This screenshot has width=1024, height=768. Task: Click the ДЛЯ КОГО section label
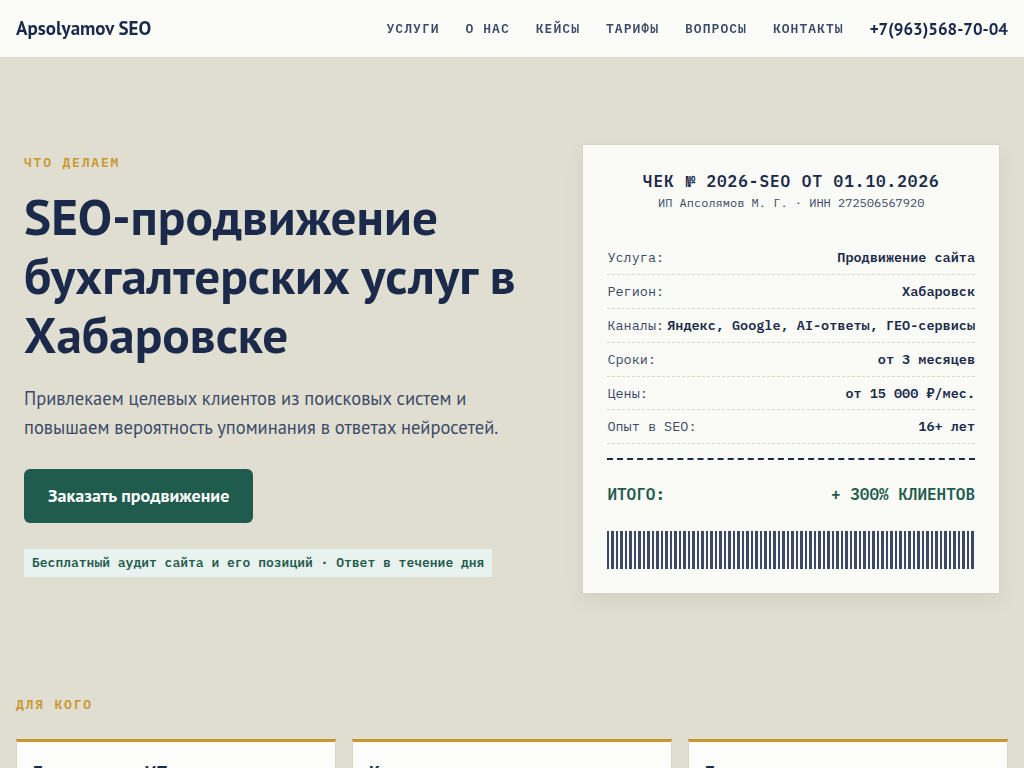point(54,705)
